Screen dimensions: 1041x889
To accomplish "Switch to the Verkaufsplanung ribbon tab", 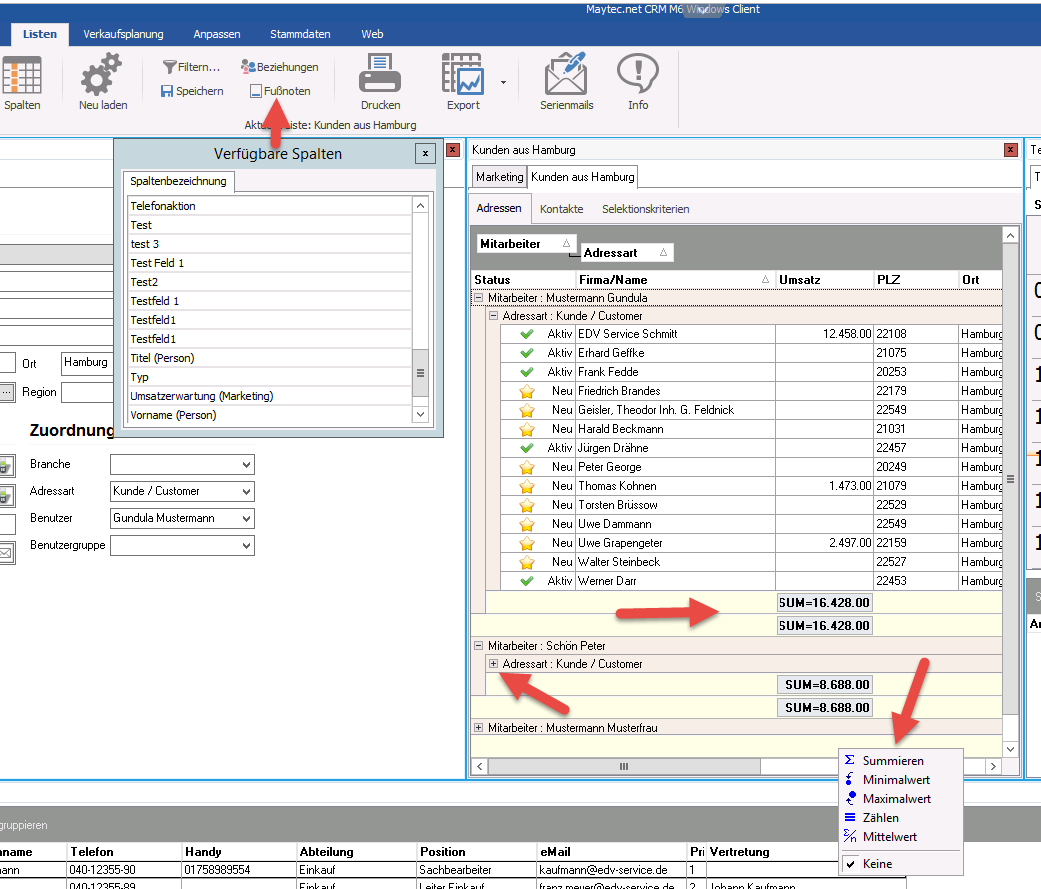I will pyautogui.click(x=123, y=34).
